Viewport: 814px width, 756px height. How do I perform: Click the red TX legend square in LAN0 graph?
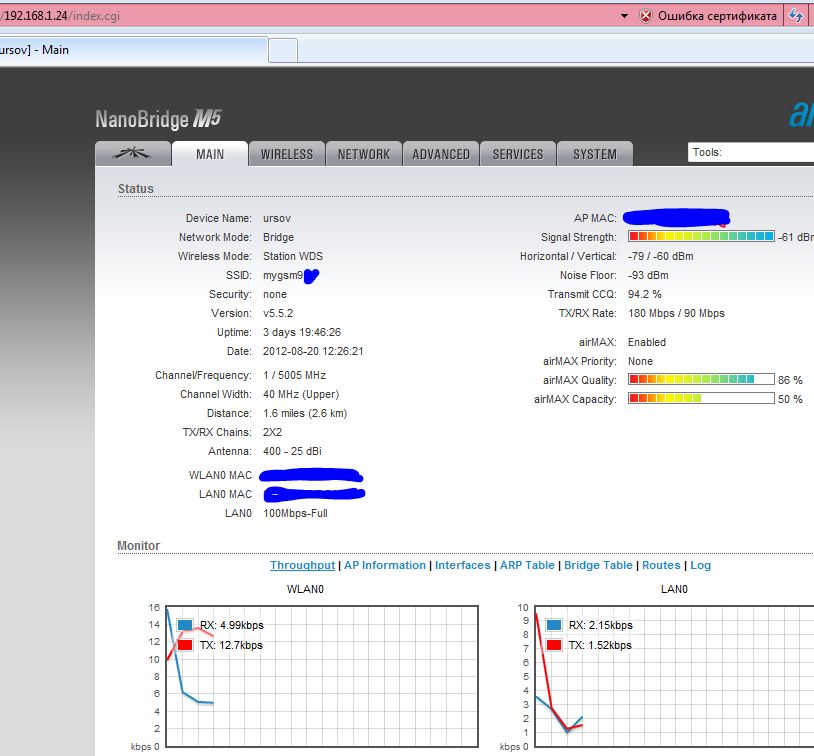pos(553,645)
